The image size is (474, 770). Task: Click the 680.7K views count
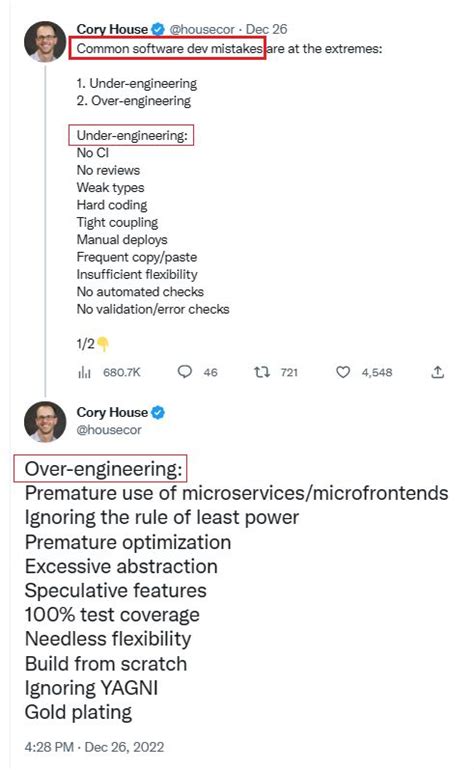coord(122,373)
